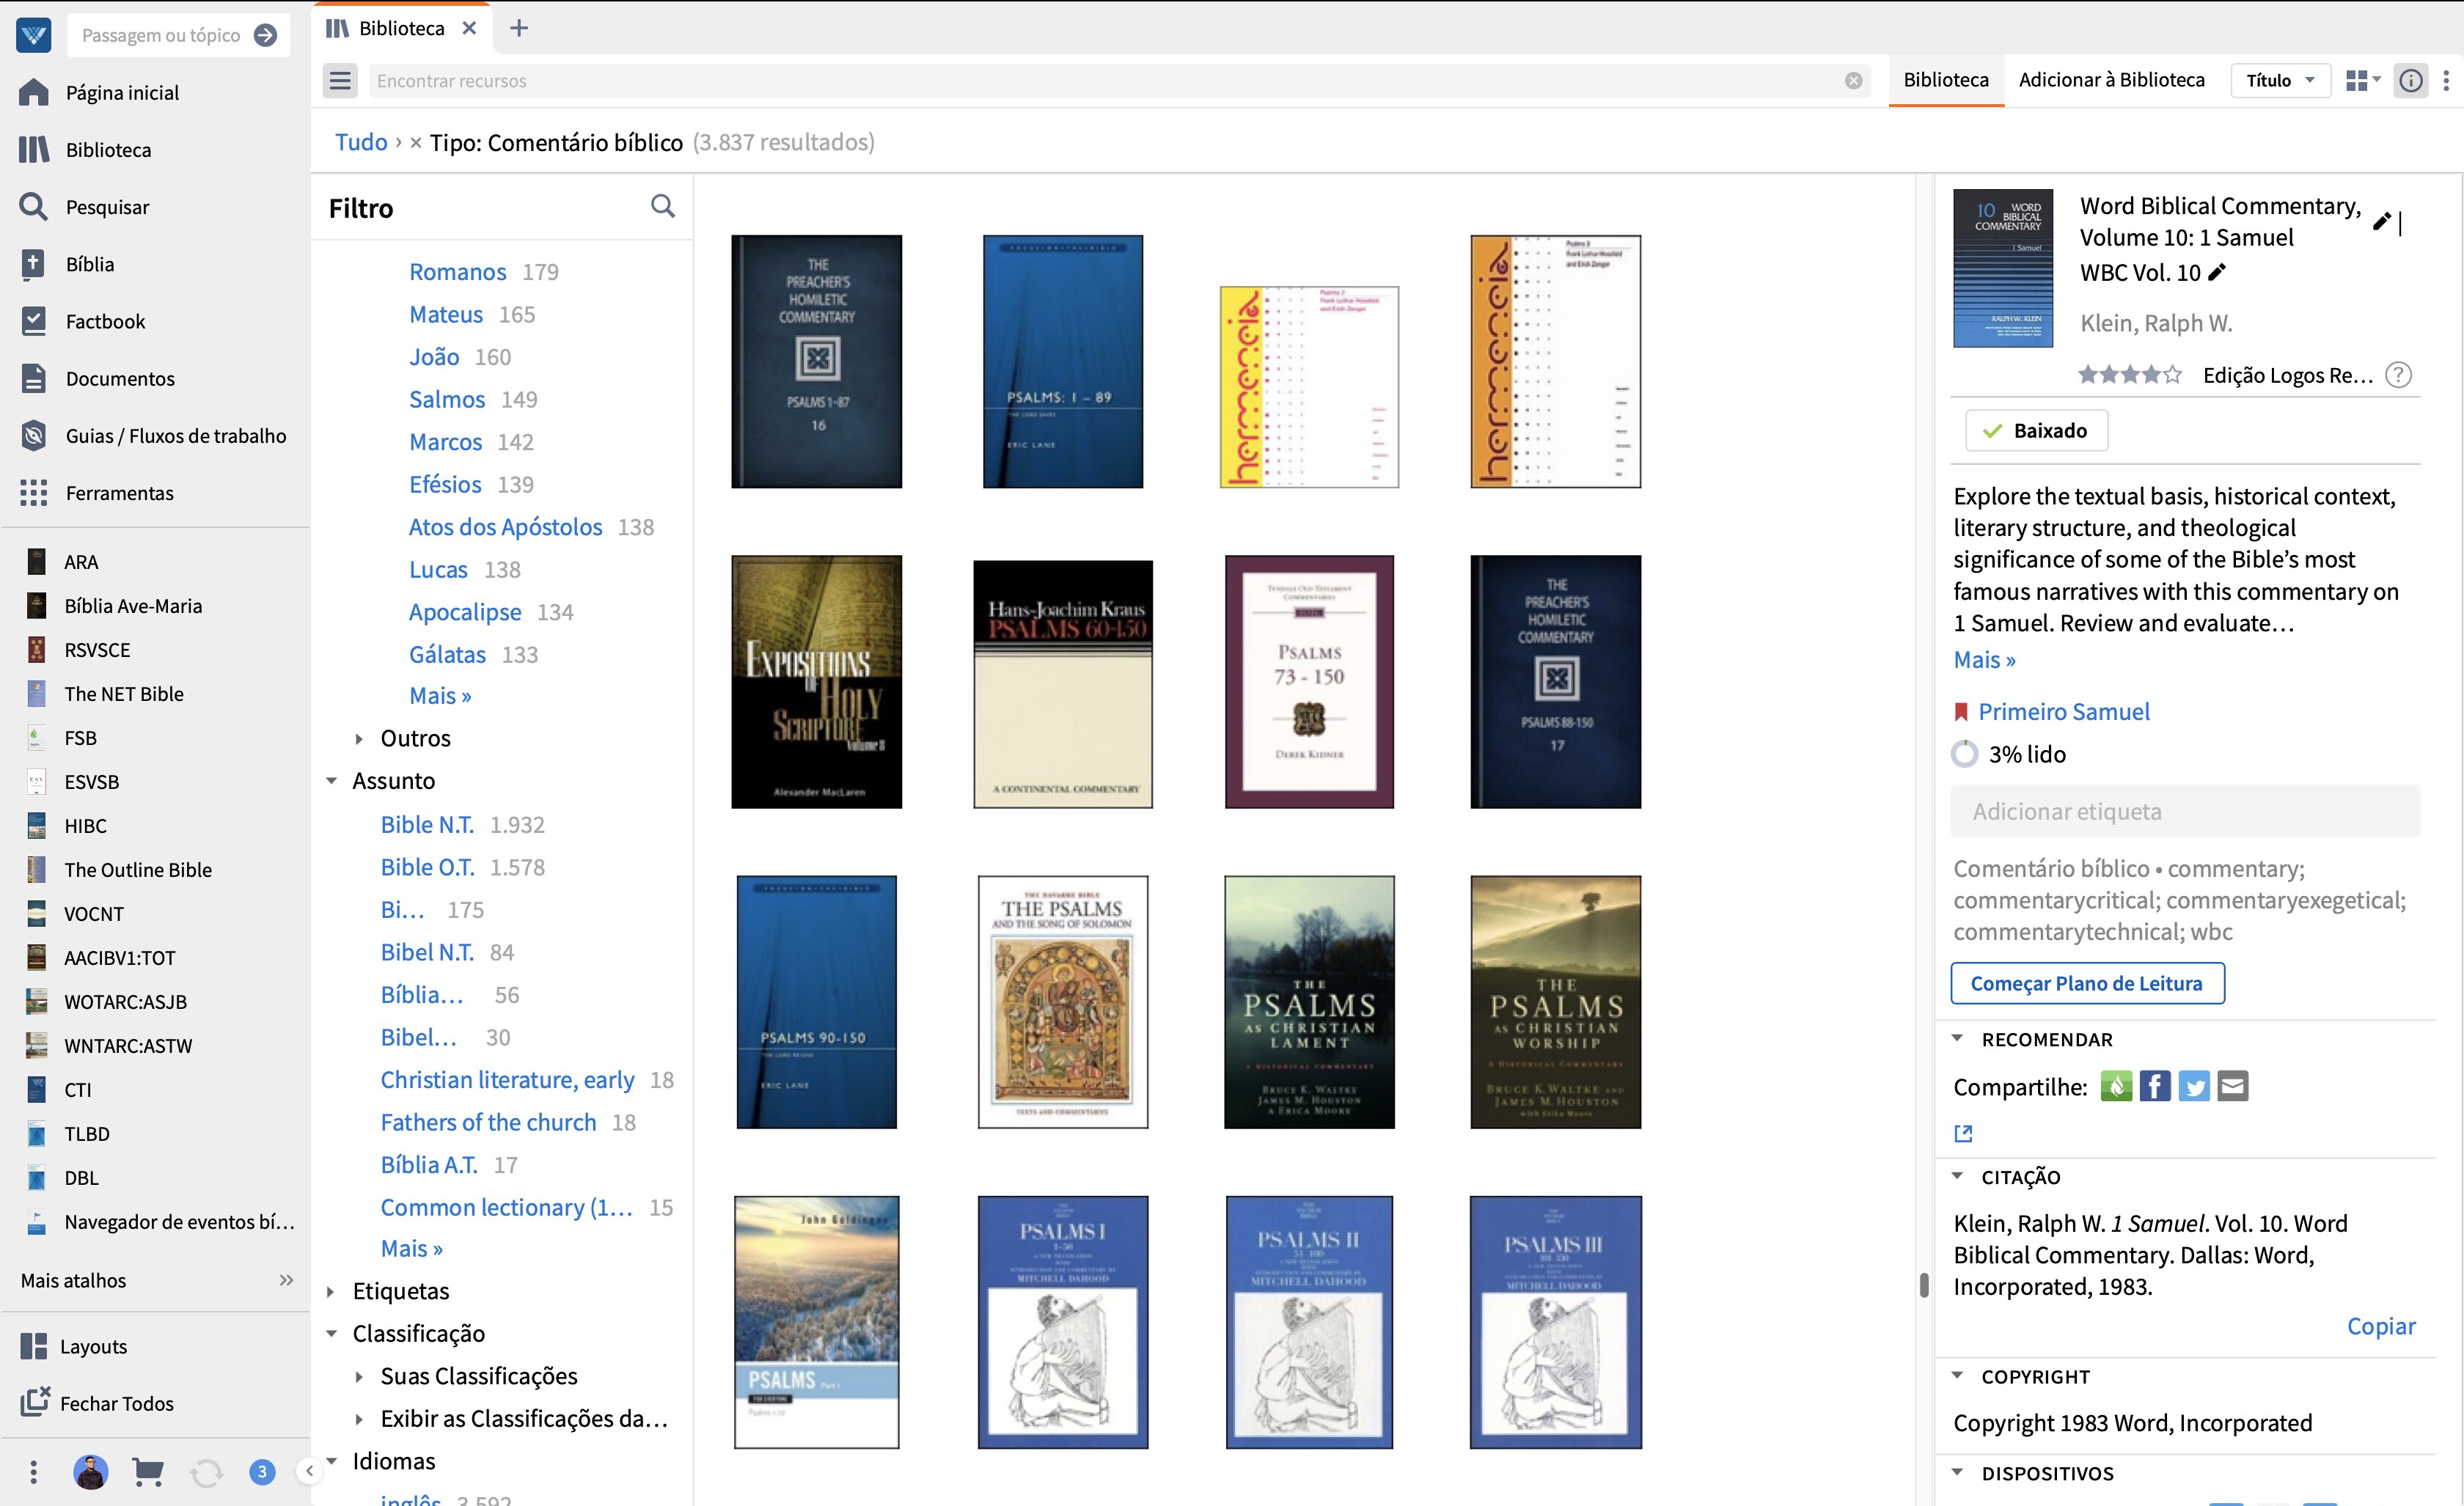Image resolution: width=2464 pixels, height=1506 pixels.
Task: Open the Título sort dropdown
Action: pos(2280,80)
